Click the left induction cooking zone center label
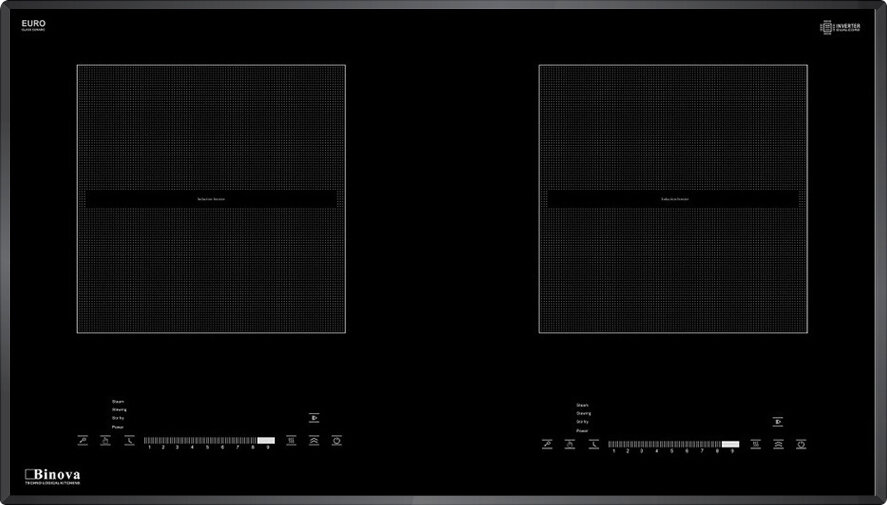Screen dimensions: 887x505 (211, 199)
